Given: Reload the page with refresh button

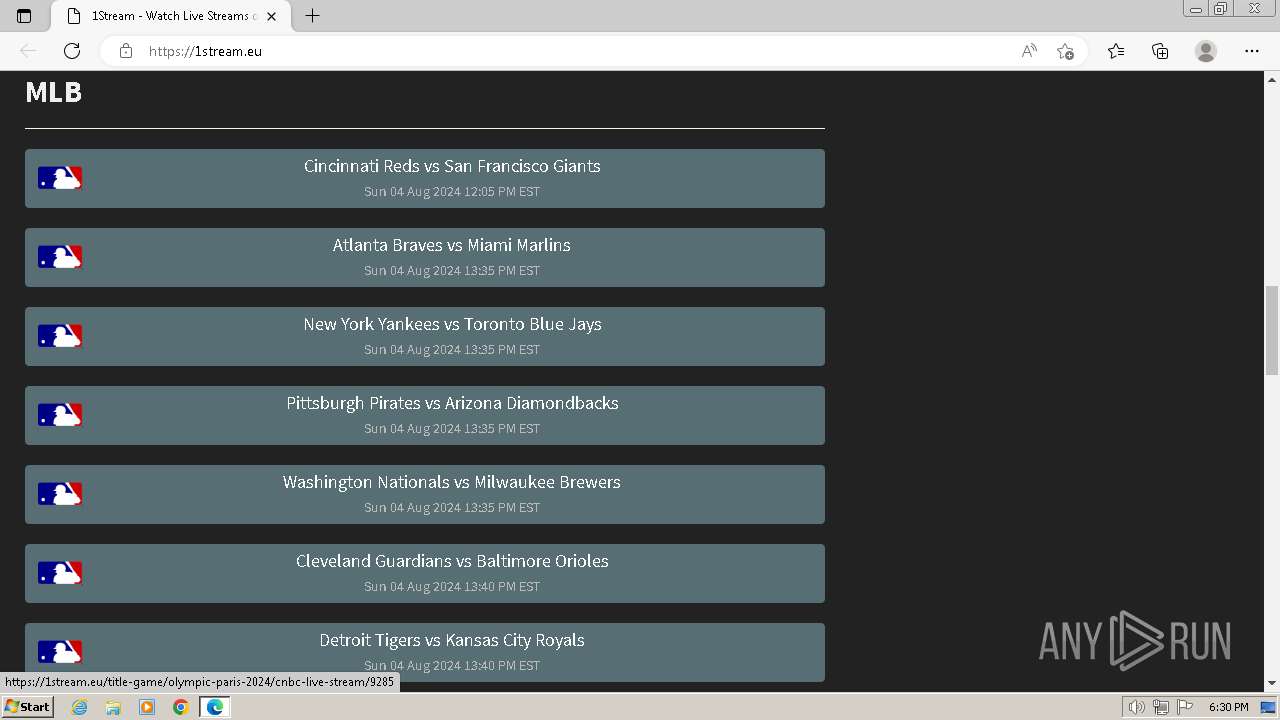Looking at the screenshot, I should 72,51.
